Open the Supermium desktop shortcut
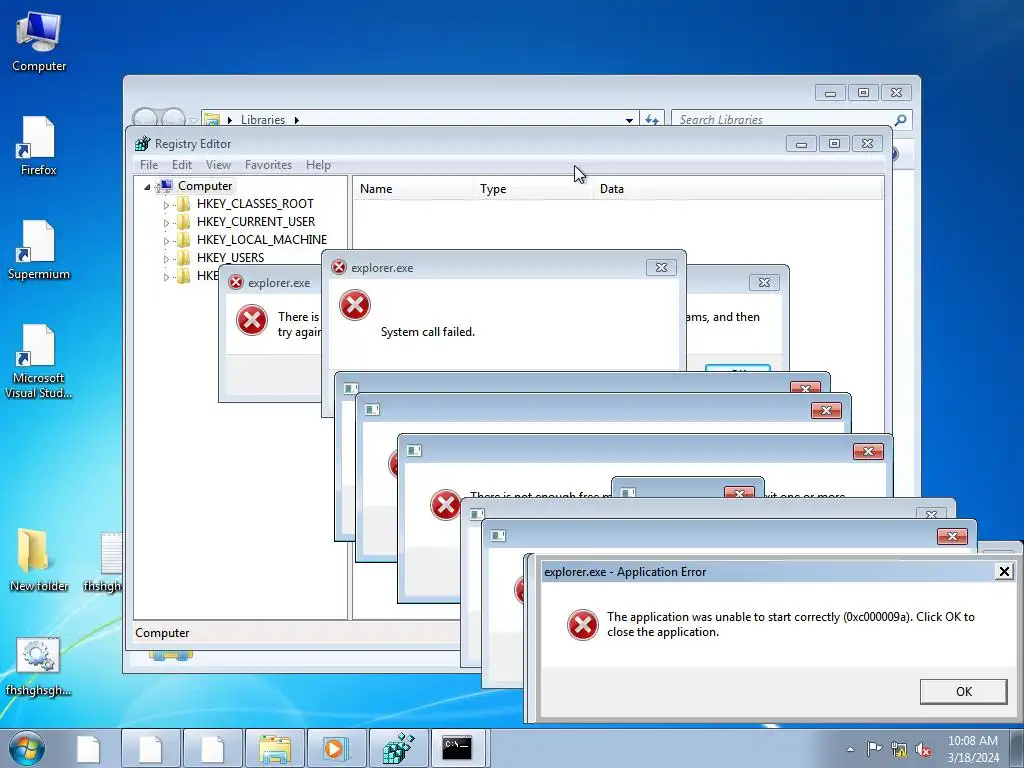 coord(39,250)
